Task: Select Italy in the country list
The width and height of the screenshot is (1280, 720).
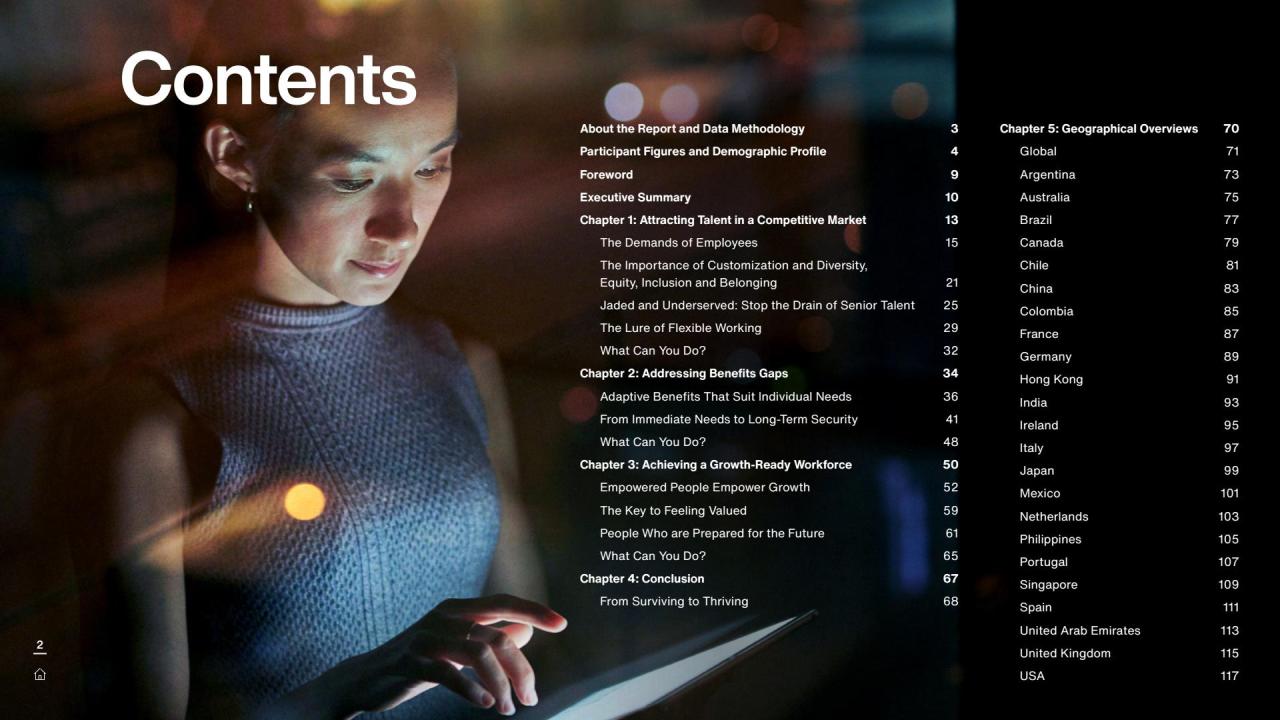Action: coord(1032,448)
